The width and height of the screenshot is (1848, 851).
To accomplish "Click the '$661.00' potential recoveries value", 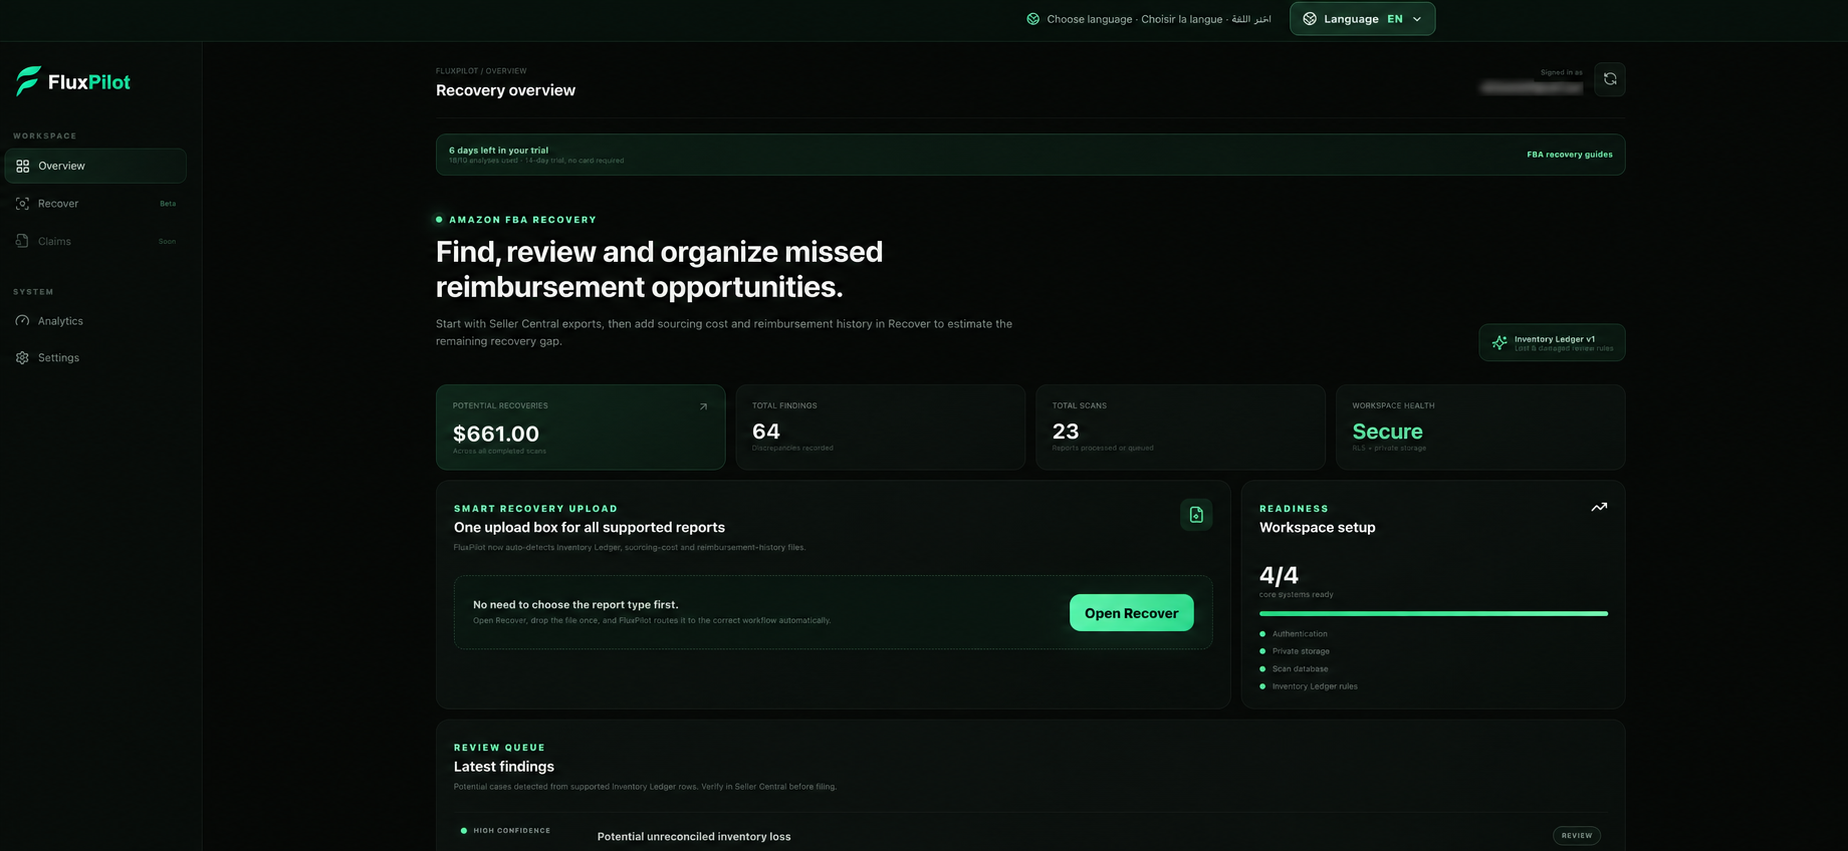I will 496,433.
